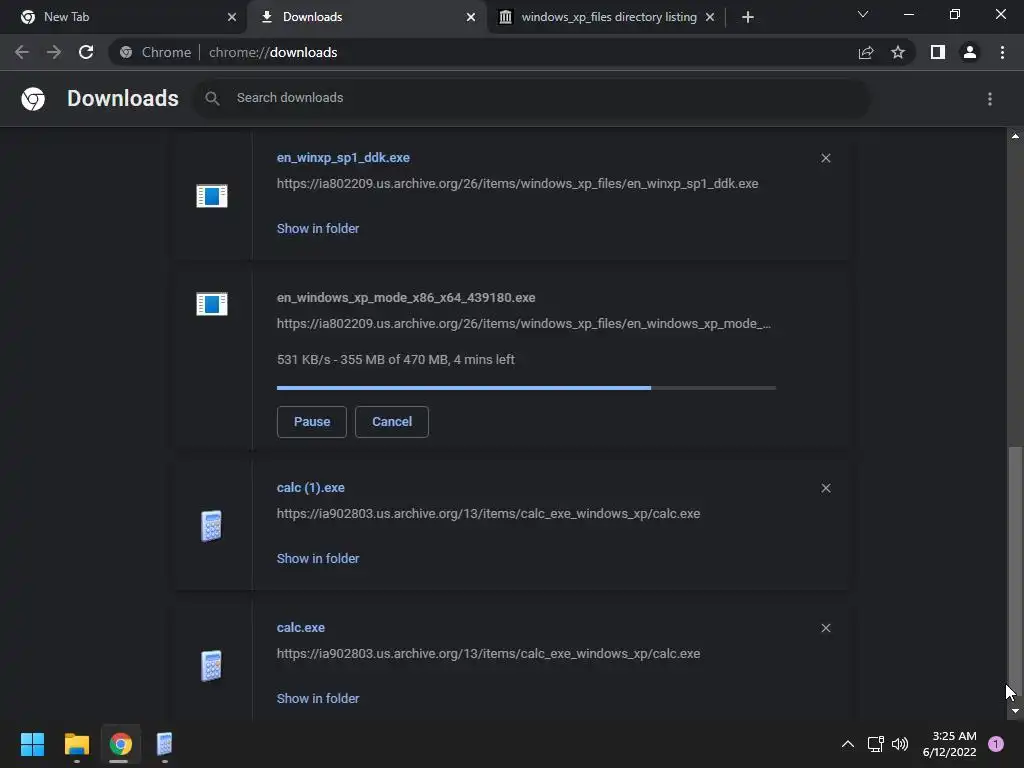Remove calc (1).exe from the list

pyautogui.click(x=825, y=488)
